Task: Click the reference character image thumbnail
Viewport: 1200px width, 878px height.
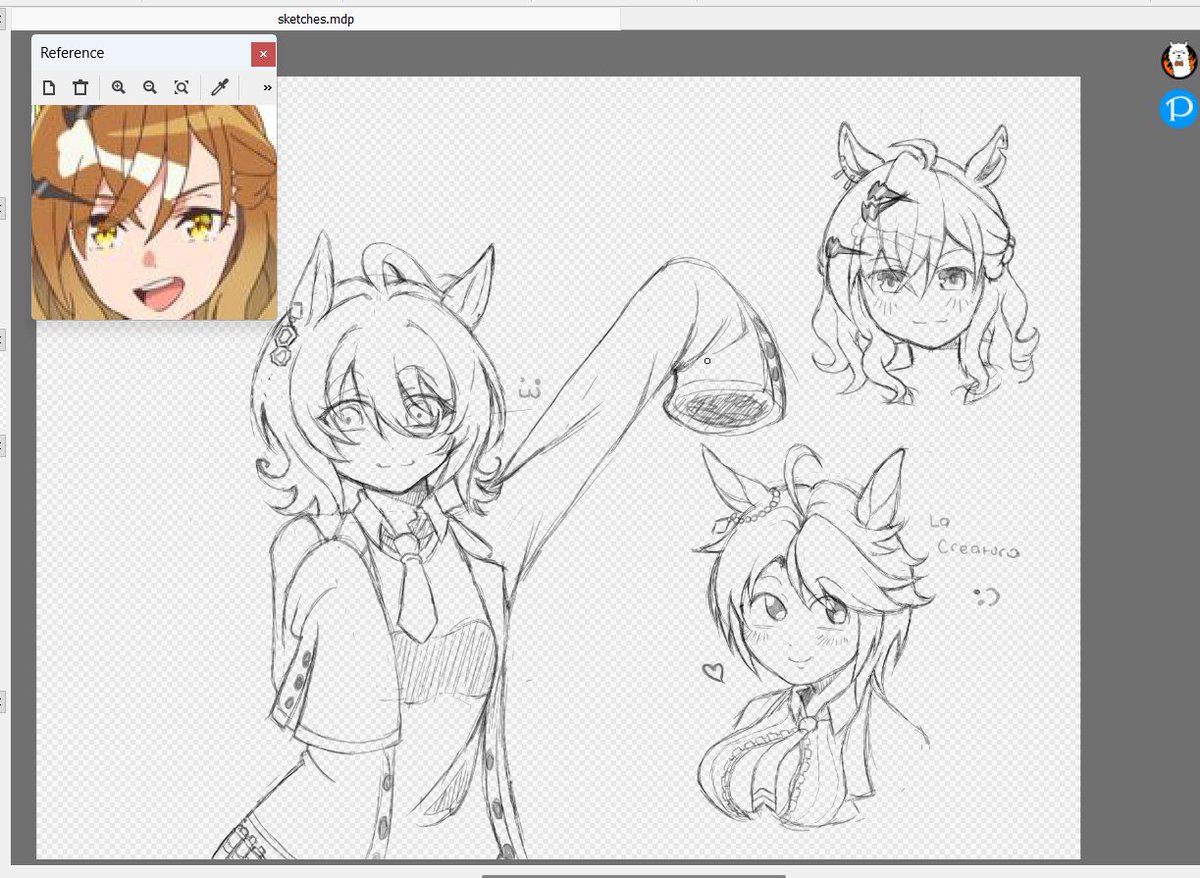Action: (154, 212)
